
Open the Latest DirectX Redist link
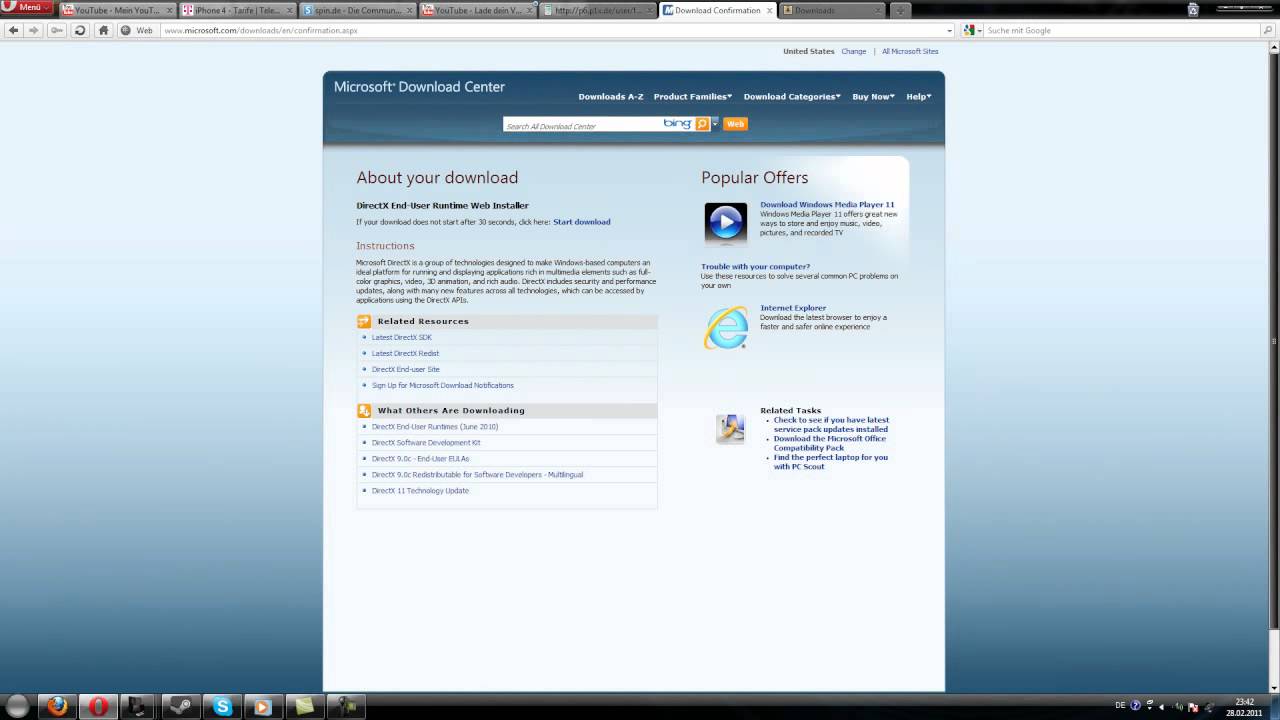(405, 354)
